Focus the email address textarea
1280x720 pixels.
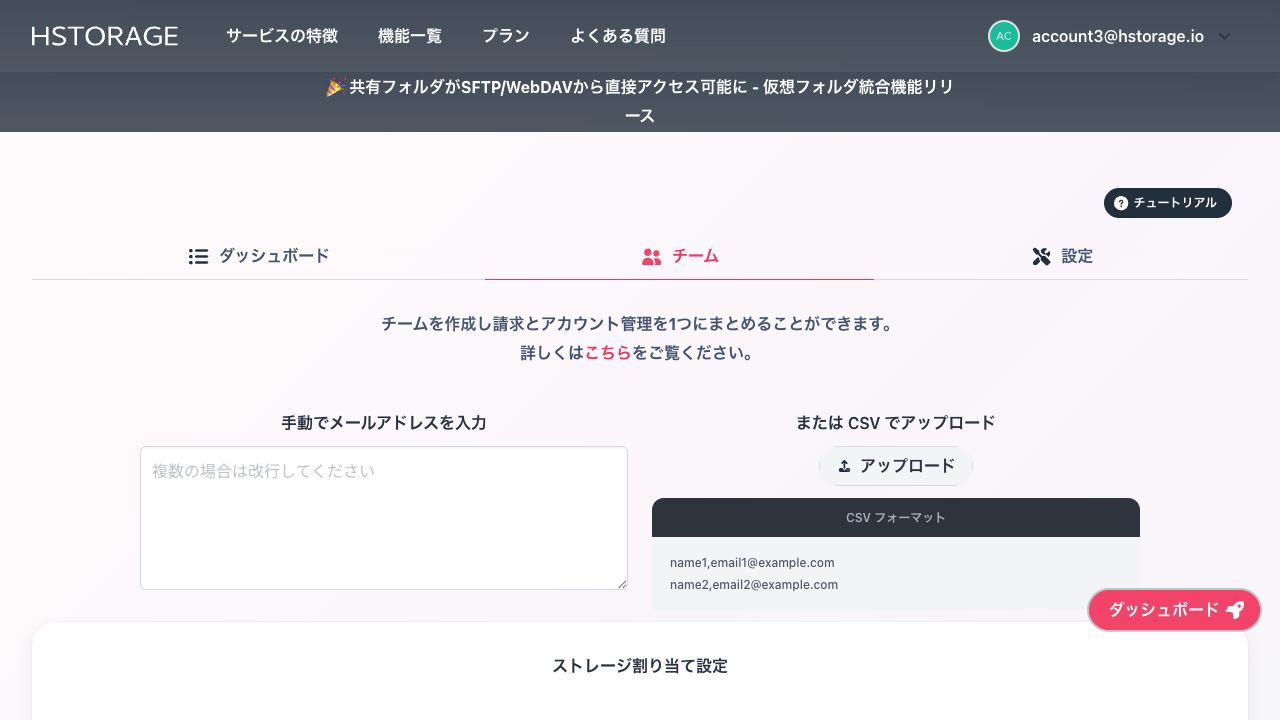(384, 518)
